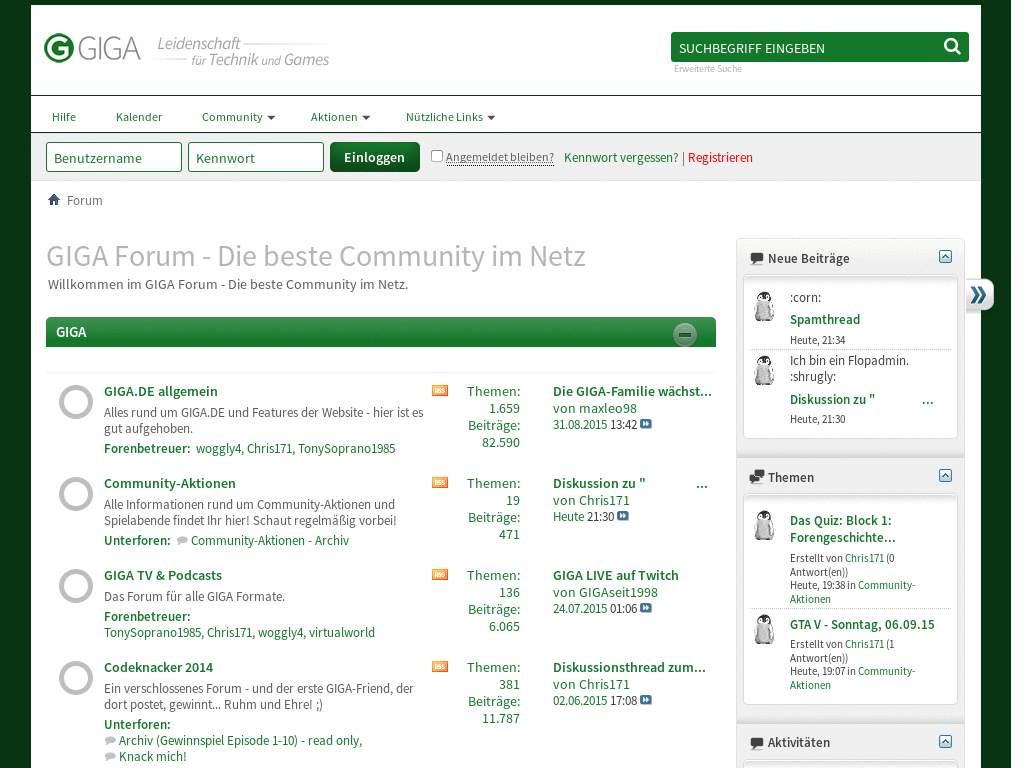Click GIGA TV & Podcasts forum status icon
1024x768 pixels.
(76, 586)
